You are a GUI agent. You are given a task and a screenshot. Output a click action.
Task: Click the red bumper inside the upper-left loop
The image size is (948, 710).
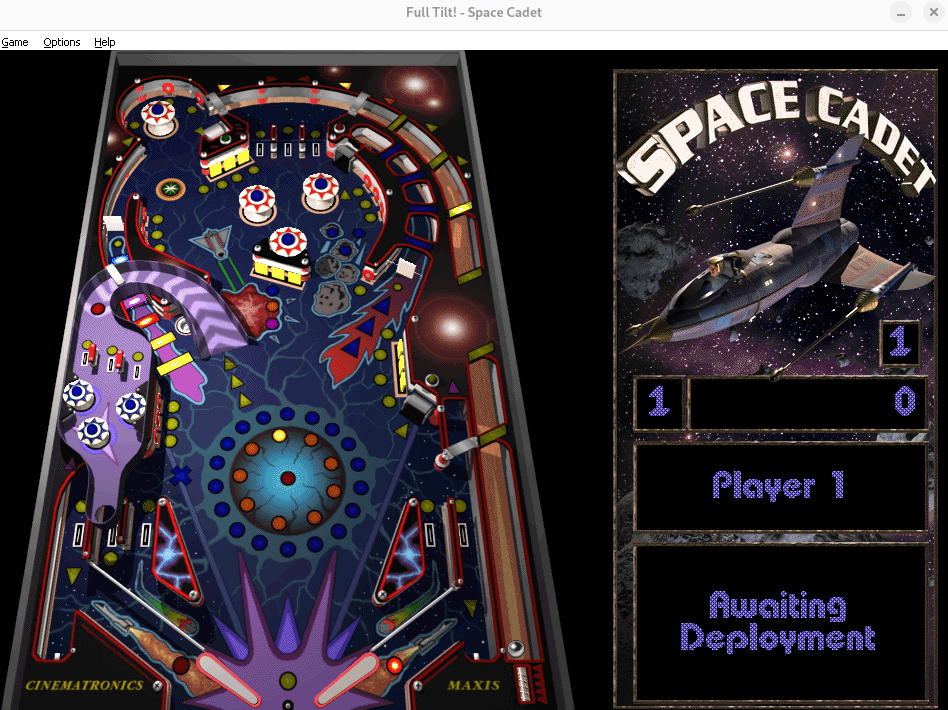click(158, 116)
